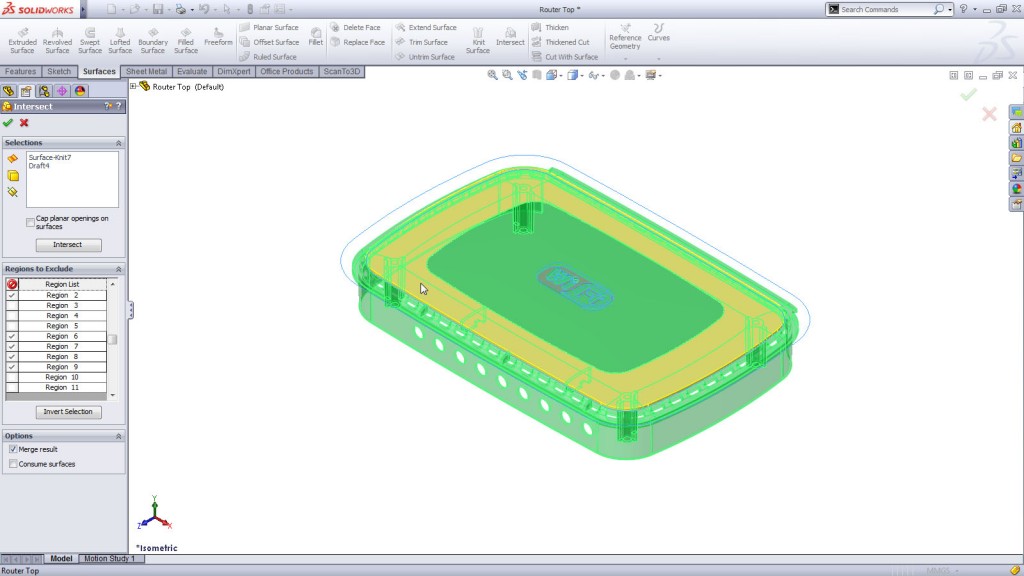Expand the Router Top tree node

[133, 86]
